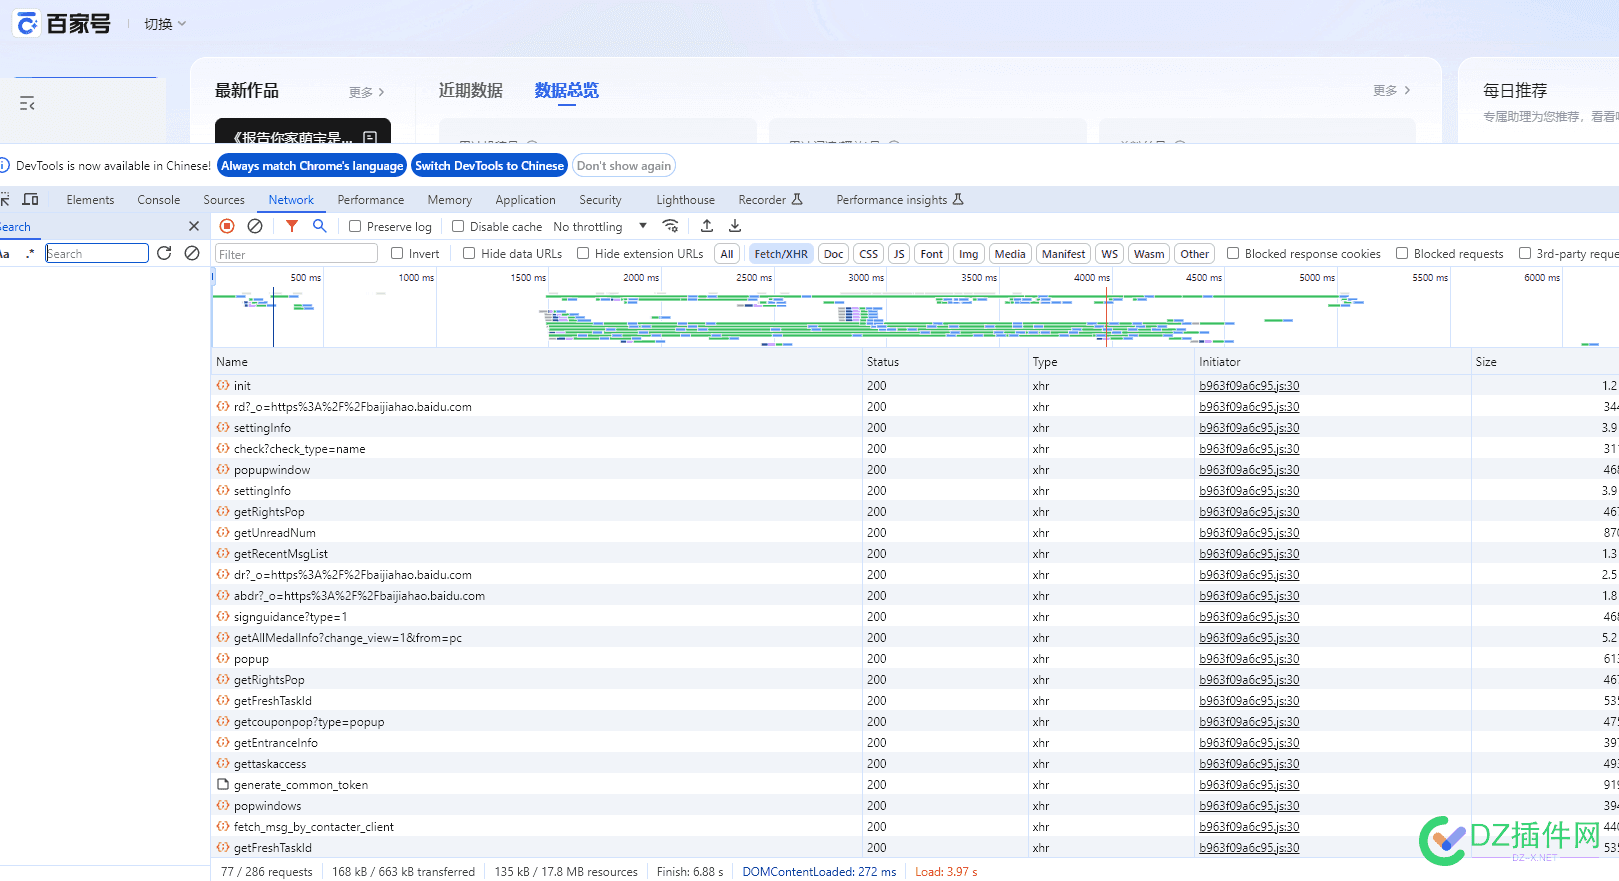Dismiss with Don't show again
This screenshot has width=1619, height=881.
[624, 165]
